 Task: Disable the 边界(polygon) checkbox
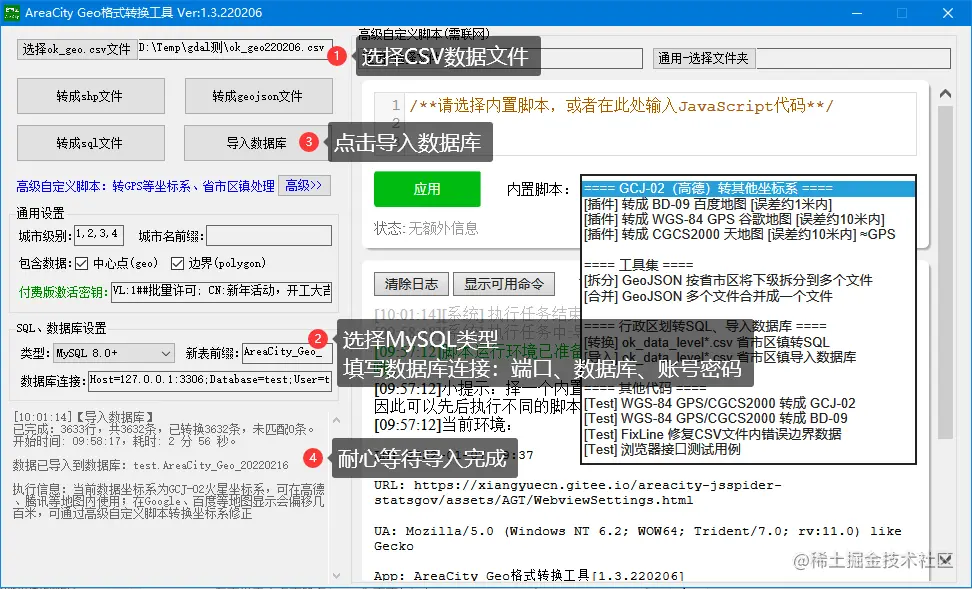coord(175,262)
